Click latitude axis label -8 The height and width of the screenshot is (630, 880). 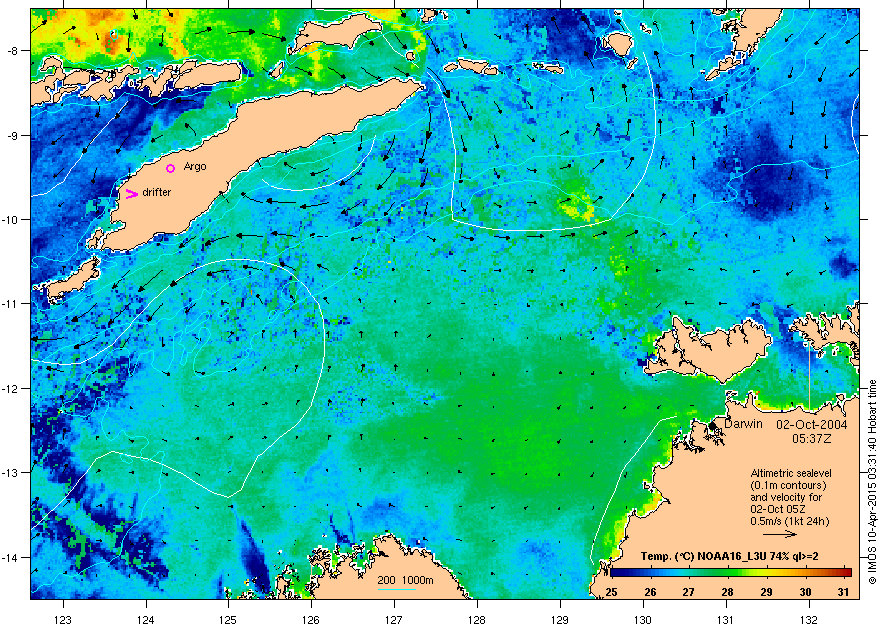click(12, 50)
